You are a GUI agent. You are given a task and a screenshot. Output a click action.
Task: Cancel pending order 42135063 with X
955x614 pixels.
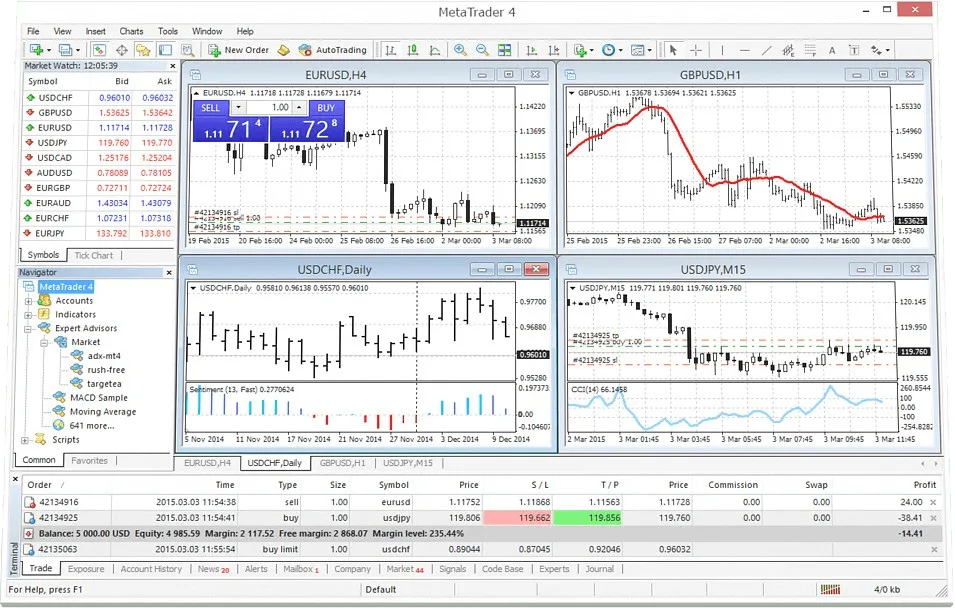click(933, 549)
